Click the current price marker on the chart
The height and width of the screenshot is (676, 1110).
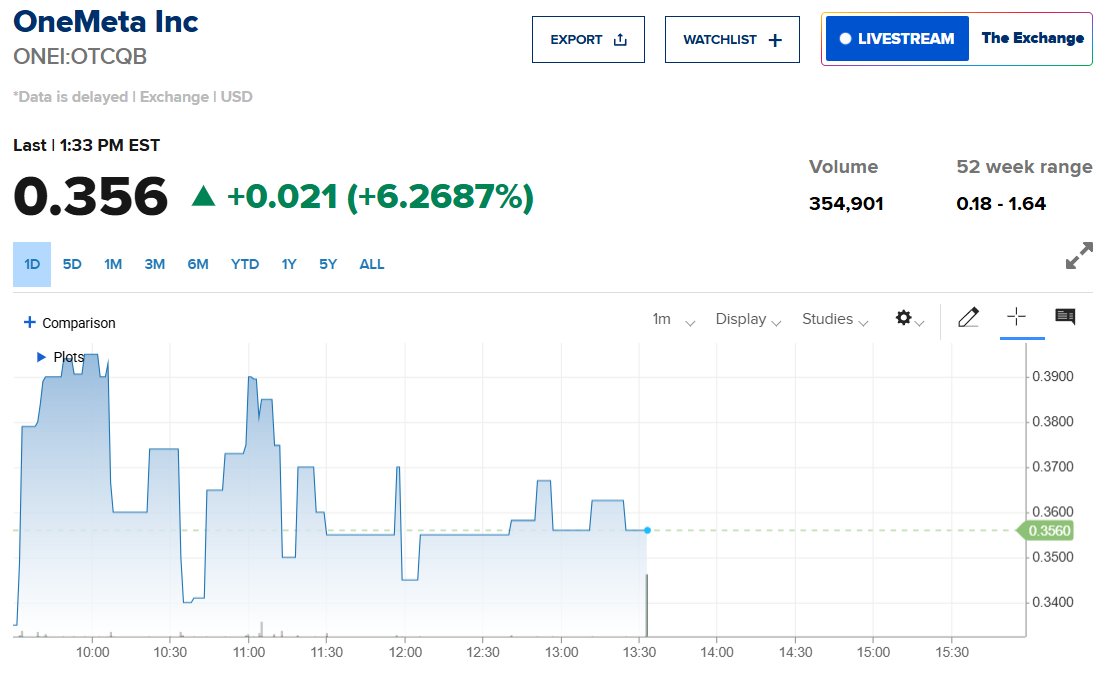(647, 531)
